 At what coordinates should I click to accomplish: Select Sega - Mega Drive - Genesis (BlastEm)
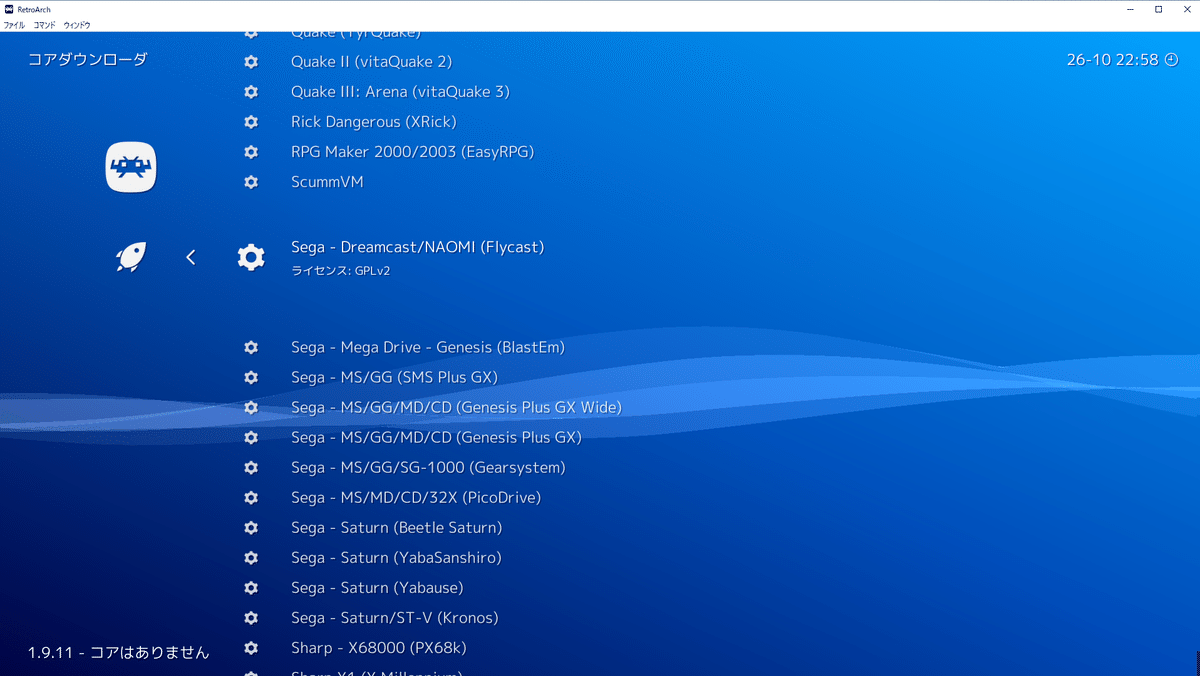(x=428, y=347)
